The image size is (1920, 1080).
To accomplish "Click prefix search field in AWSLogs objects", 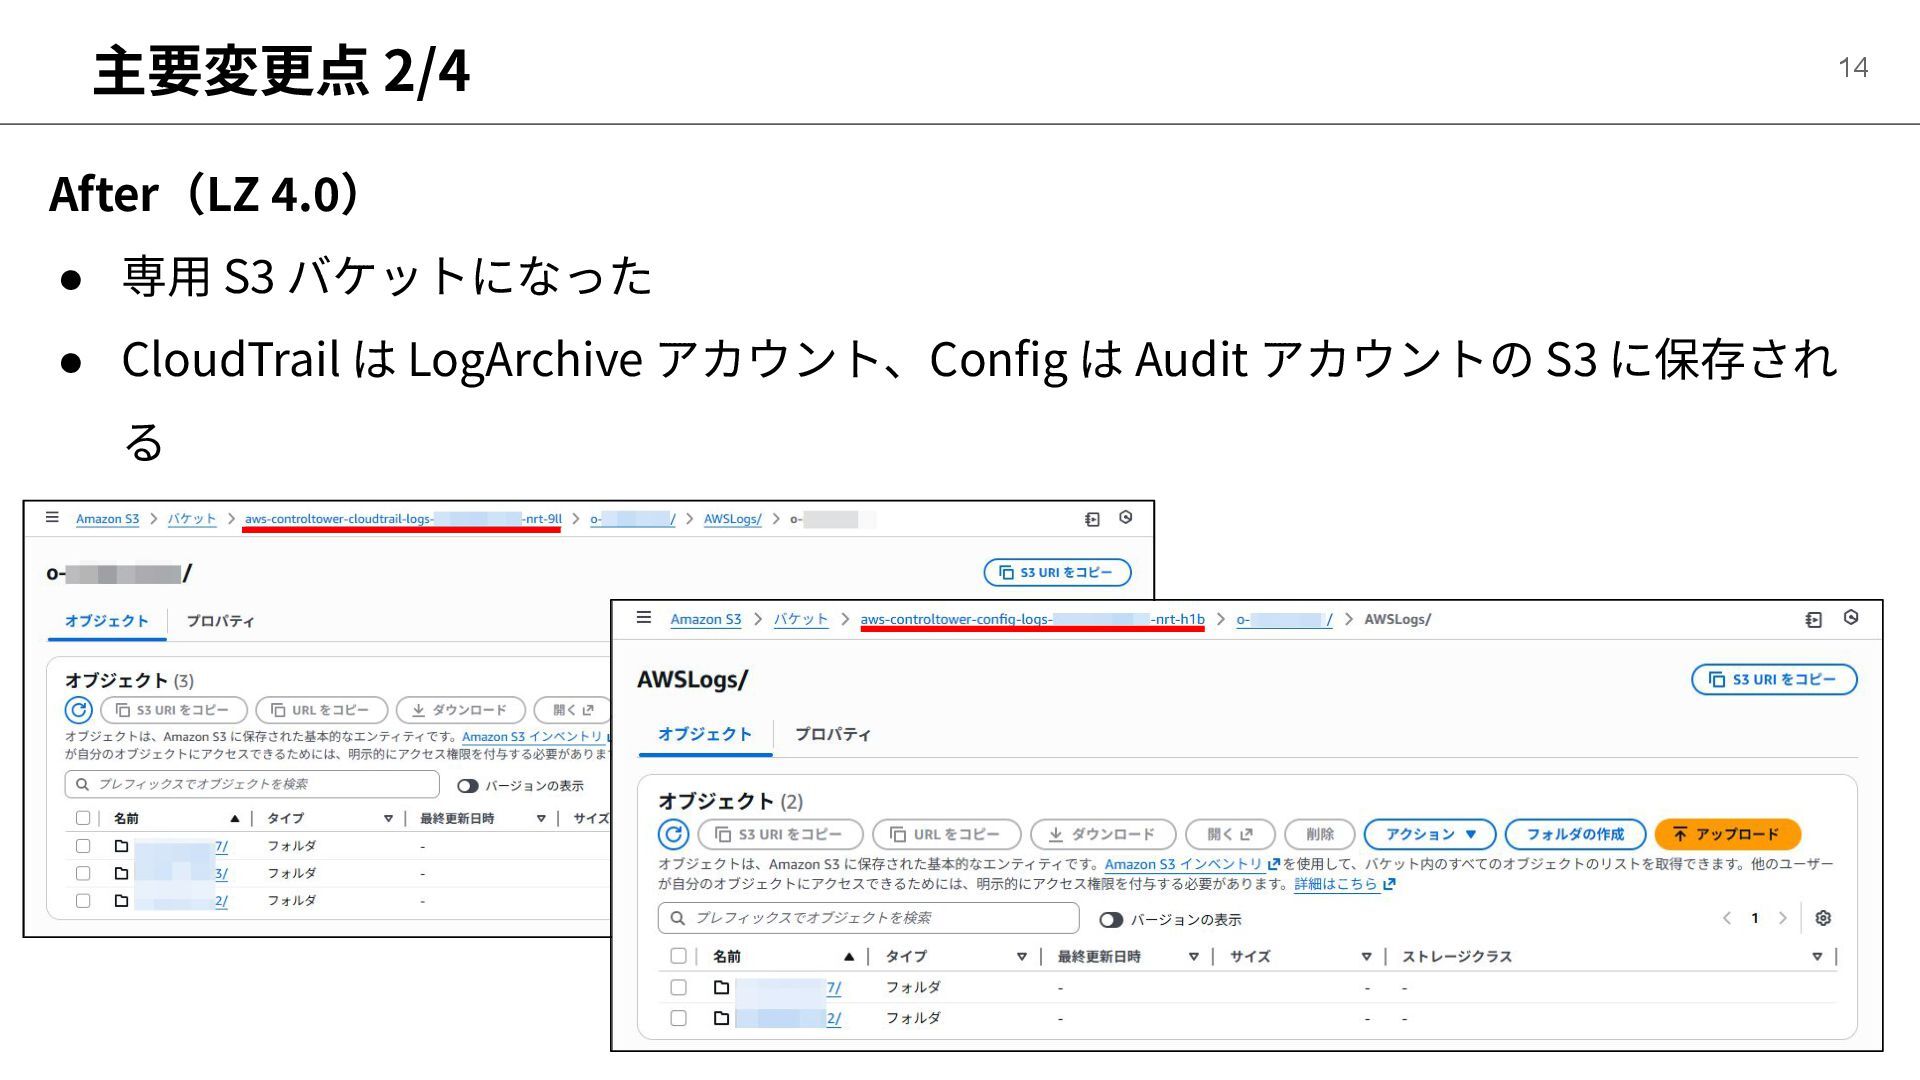I will (868, 918).
